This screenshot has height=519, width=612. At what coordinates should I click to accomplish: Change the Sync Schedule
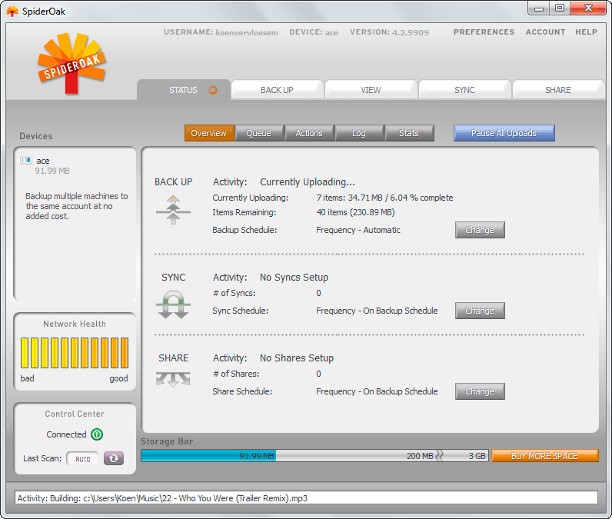pyautogui.click(x=480, y=311)
